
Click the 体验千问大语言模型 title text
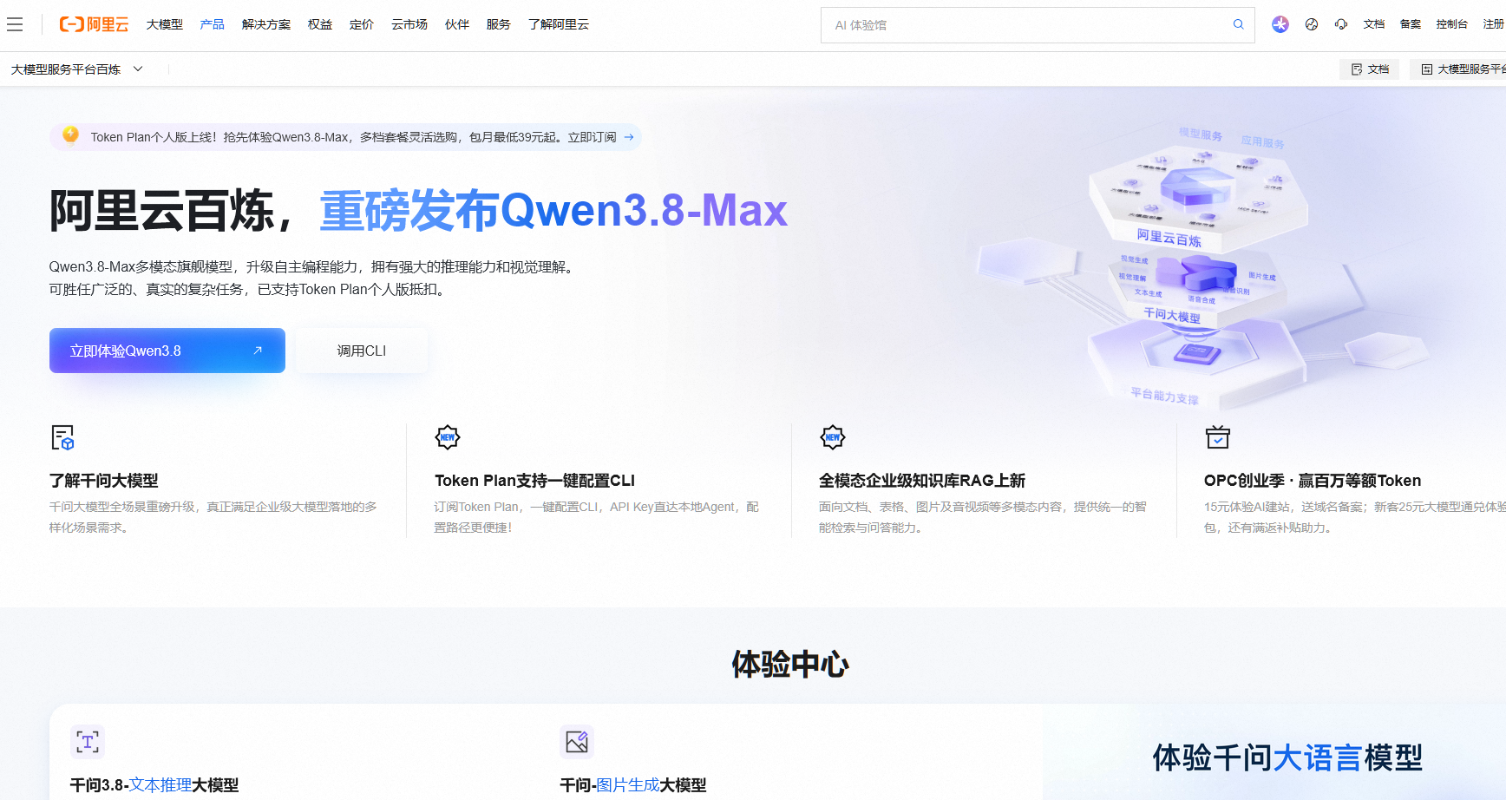click(x=1287, y=757)
